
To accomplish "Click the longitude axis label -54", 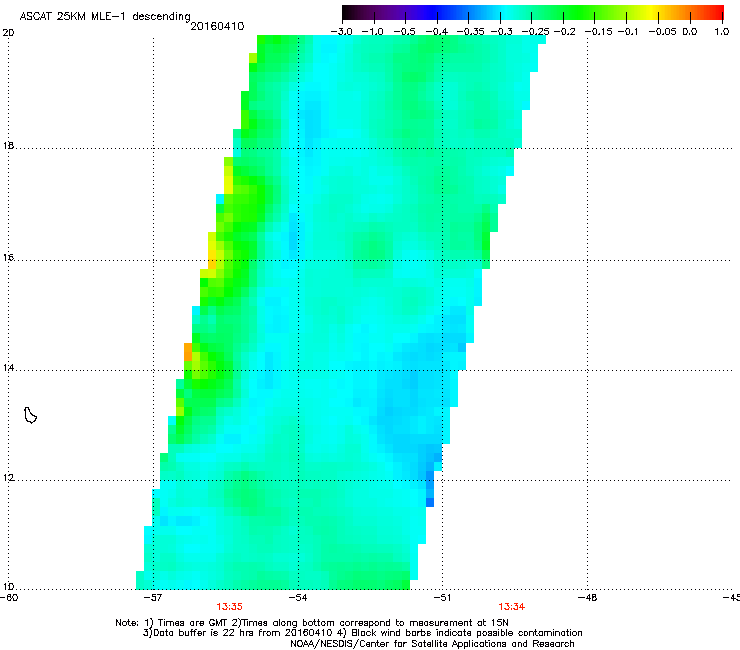I will [x=298, y=598].
